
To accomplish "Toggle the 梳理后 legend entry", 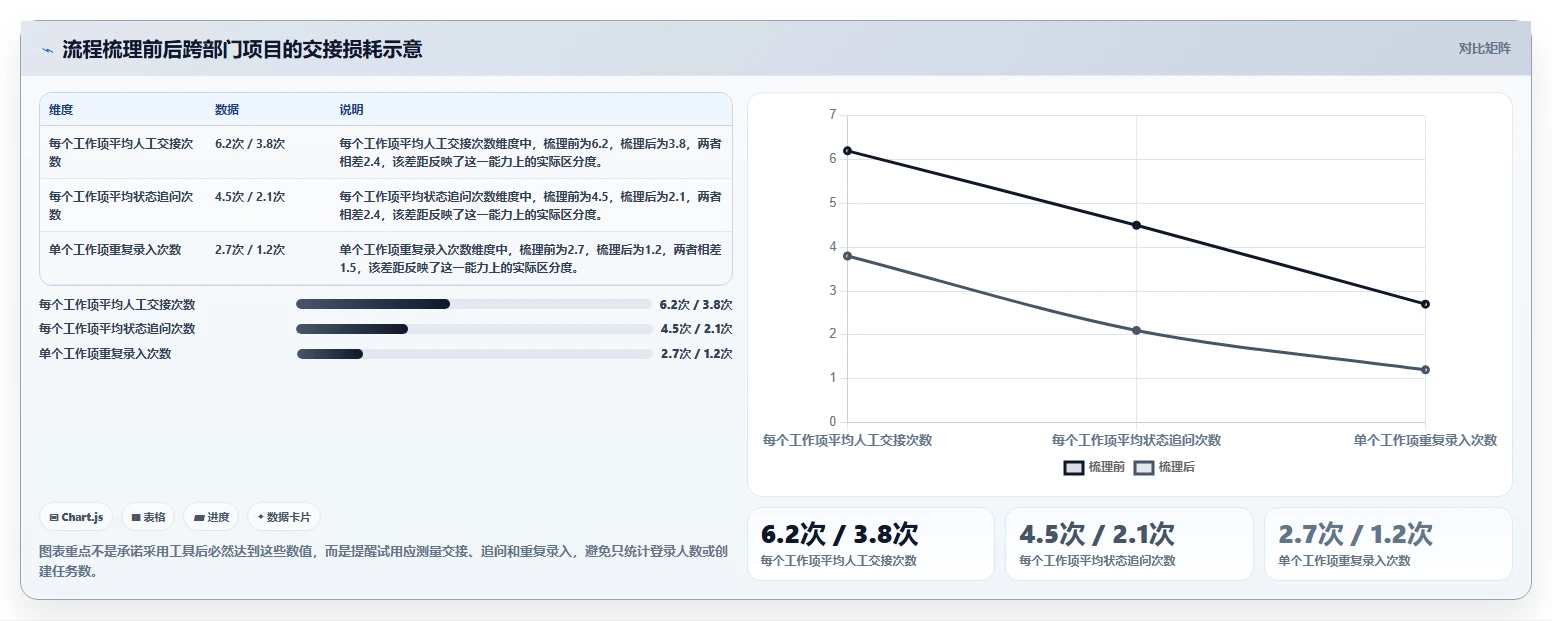I will click(1164, 467).
